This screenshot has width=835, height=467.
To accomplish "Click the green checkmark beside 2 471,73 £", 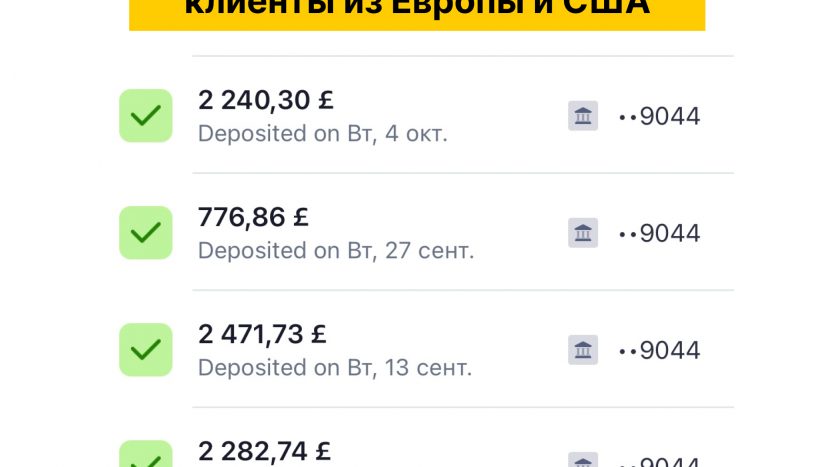I will click(x=146, y=350).
